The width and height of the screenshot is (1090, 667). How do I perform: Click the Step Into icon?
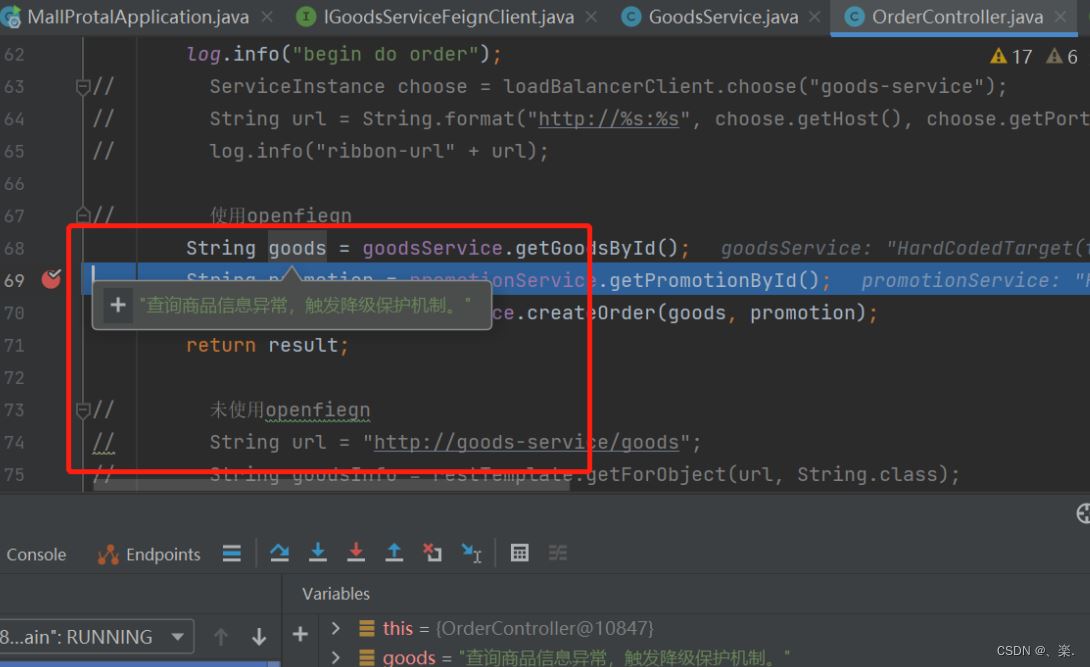pos(318,553)
